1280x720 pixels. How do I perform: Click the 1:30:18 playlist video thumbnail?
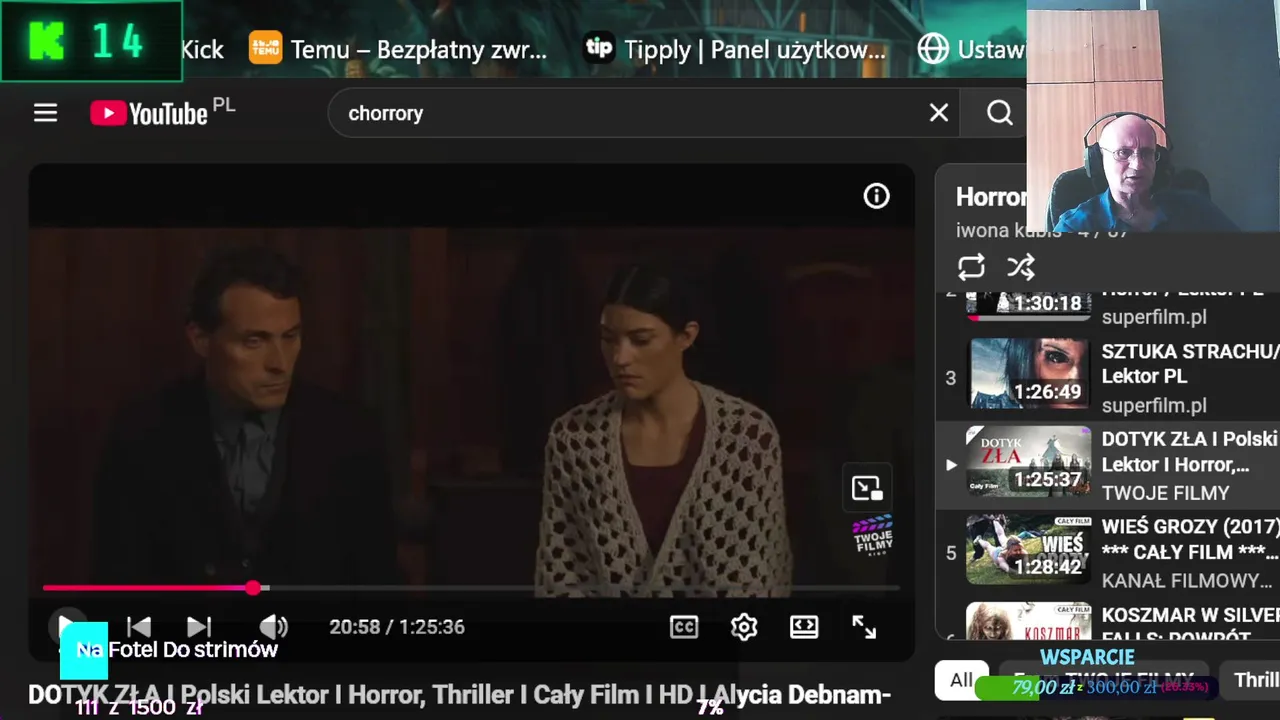tap(1028, 304)
